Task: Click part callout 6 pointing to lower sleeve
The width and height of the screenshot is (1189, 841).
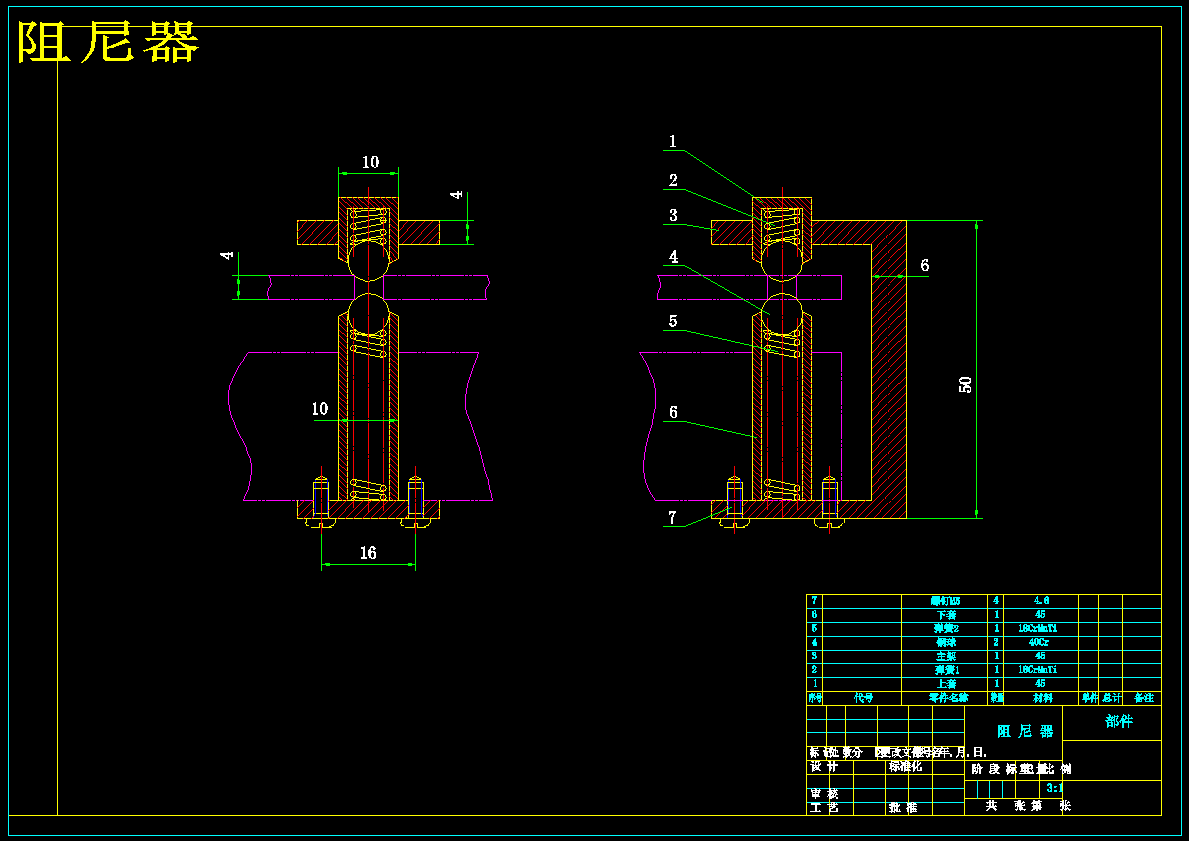Action: coord(673,412)
